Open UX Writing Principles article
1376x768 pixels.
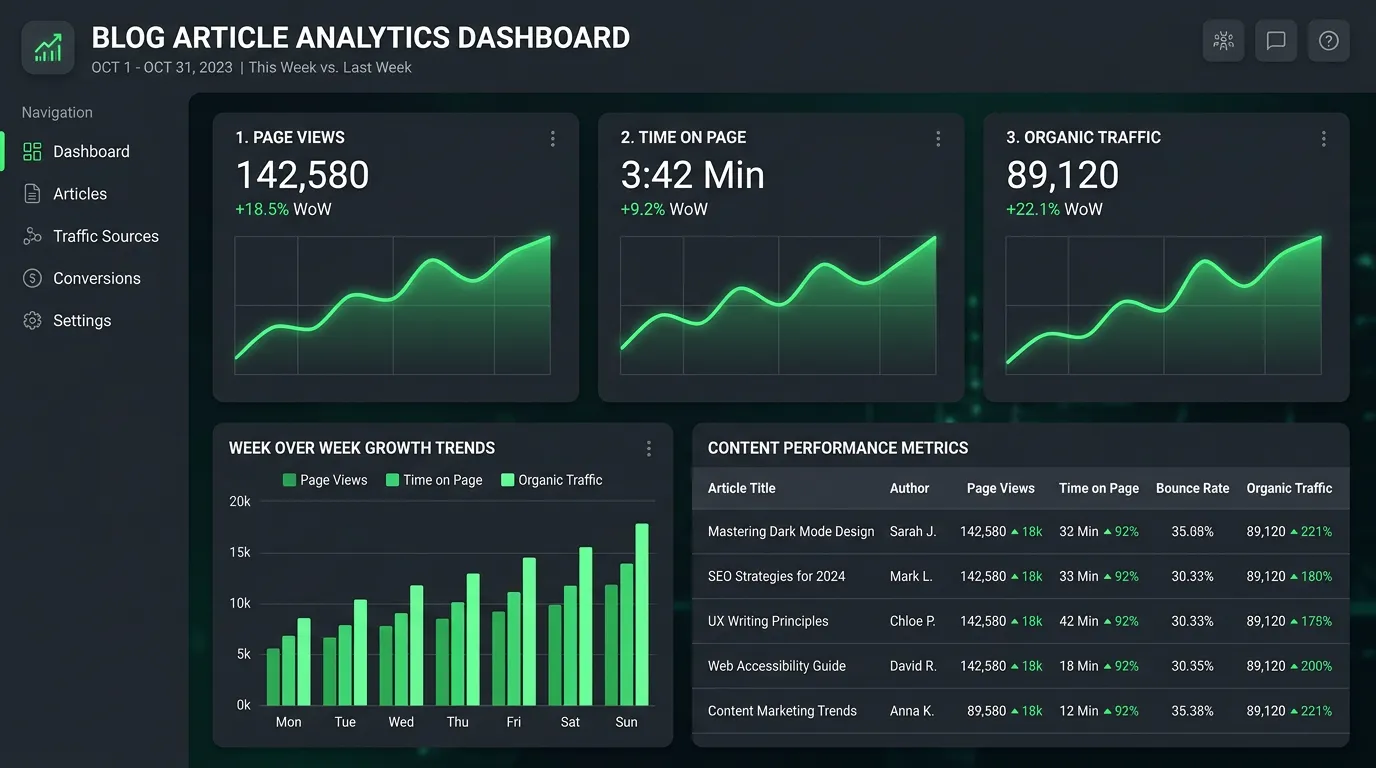[x=768, y=621]
